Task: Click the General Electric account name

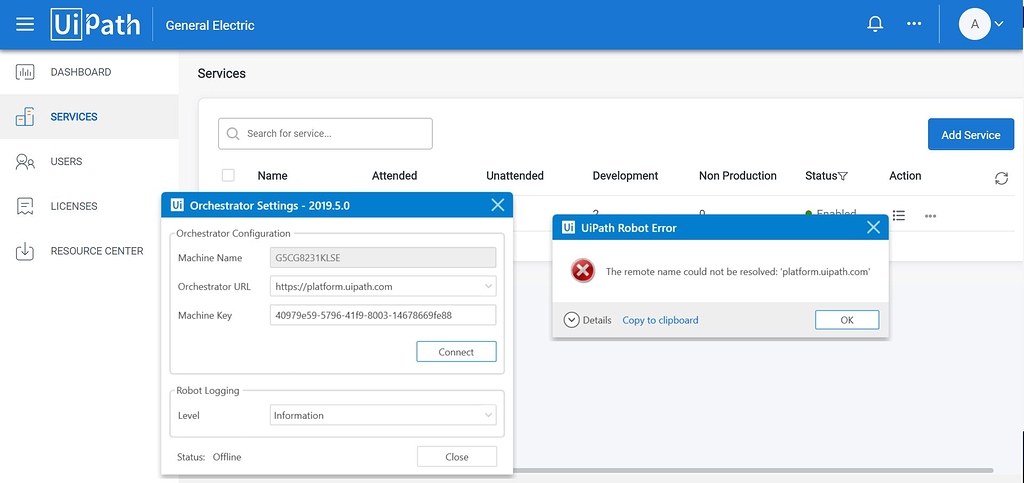Action: (x=210, y=25)
